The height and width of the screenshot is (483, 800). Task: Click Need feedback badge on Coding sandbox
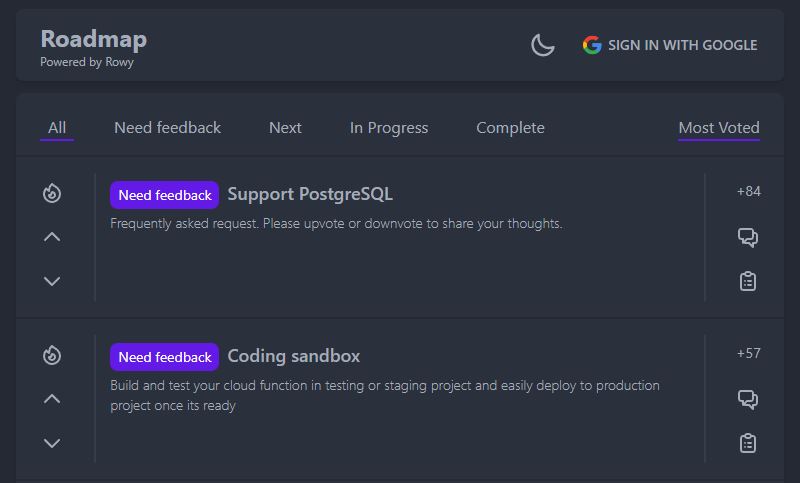click(x=164, y=357)
